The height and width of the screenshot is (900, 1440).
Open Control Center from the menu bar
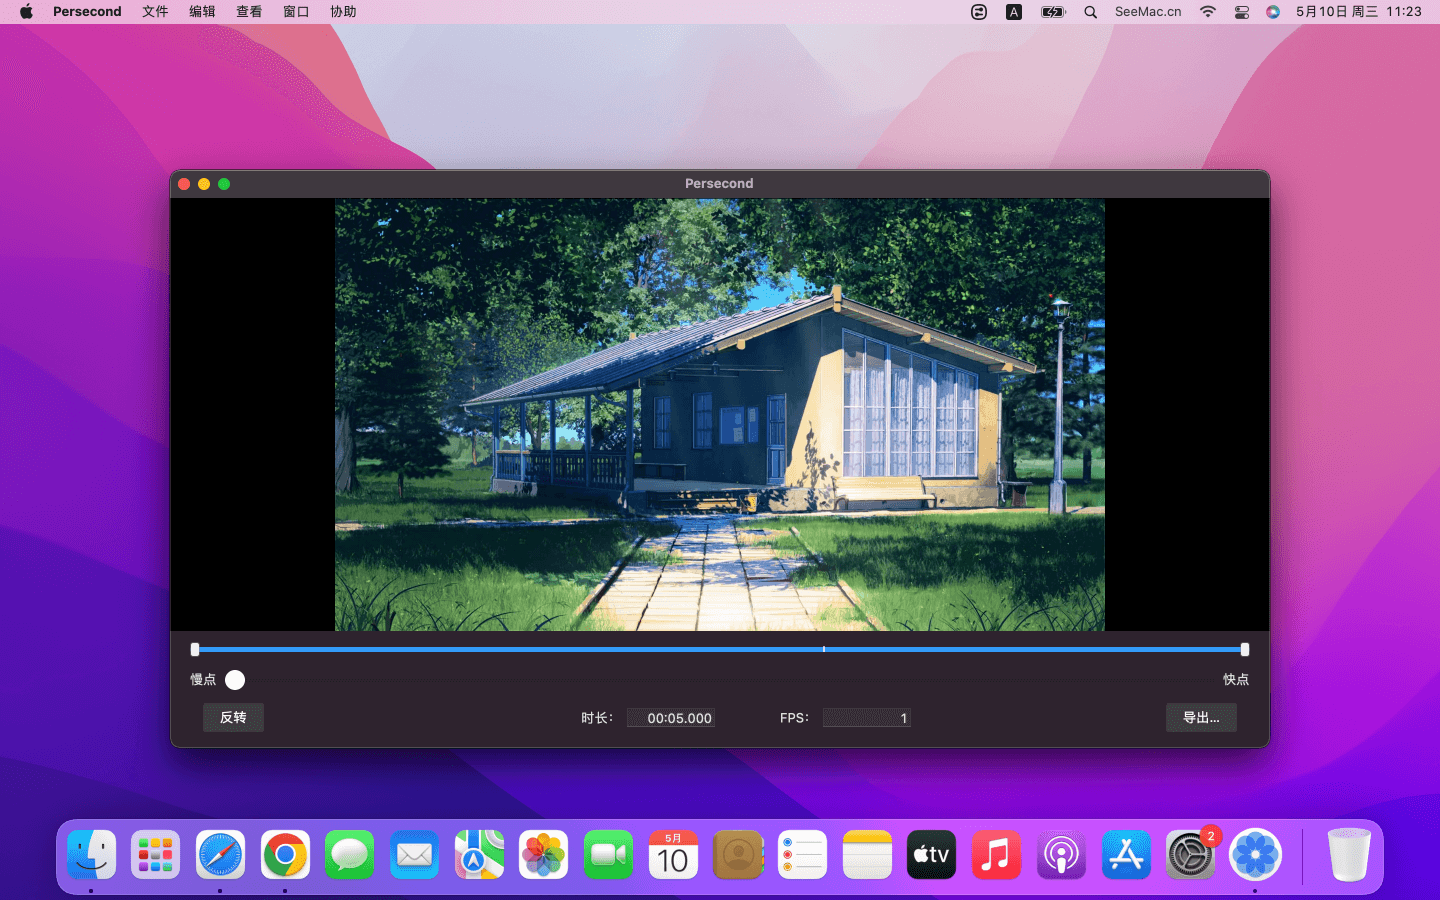point(1242,12)
